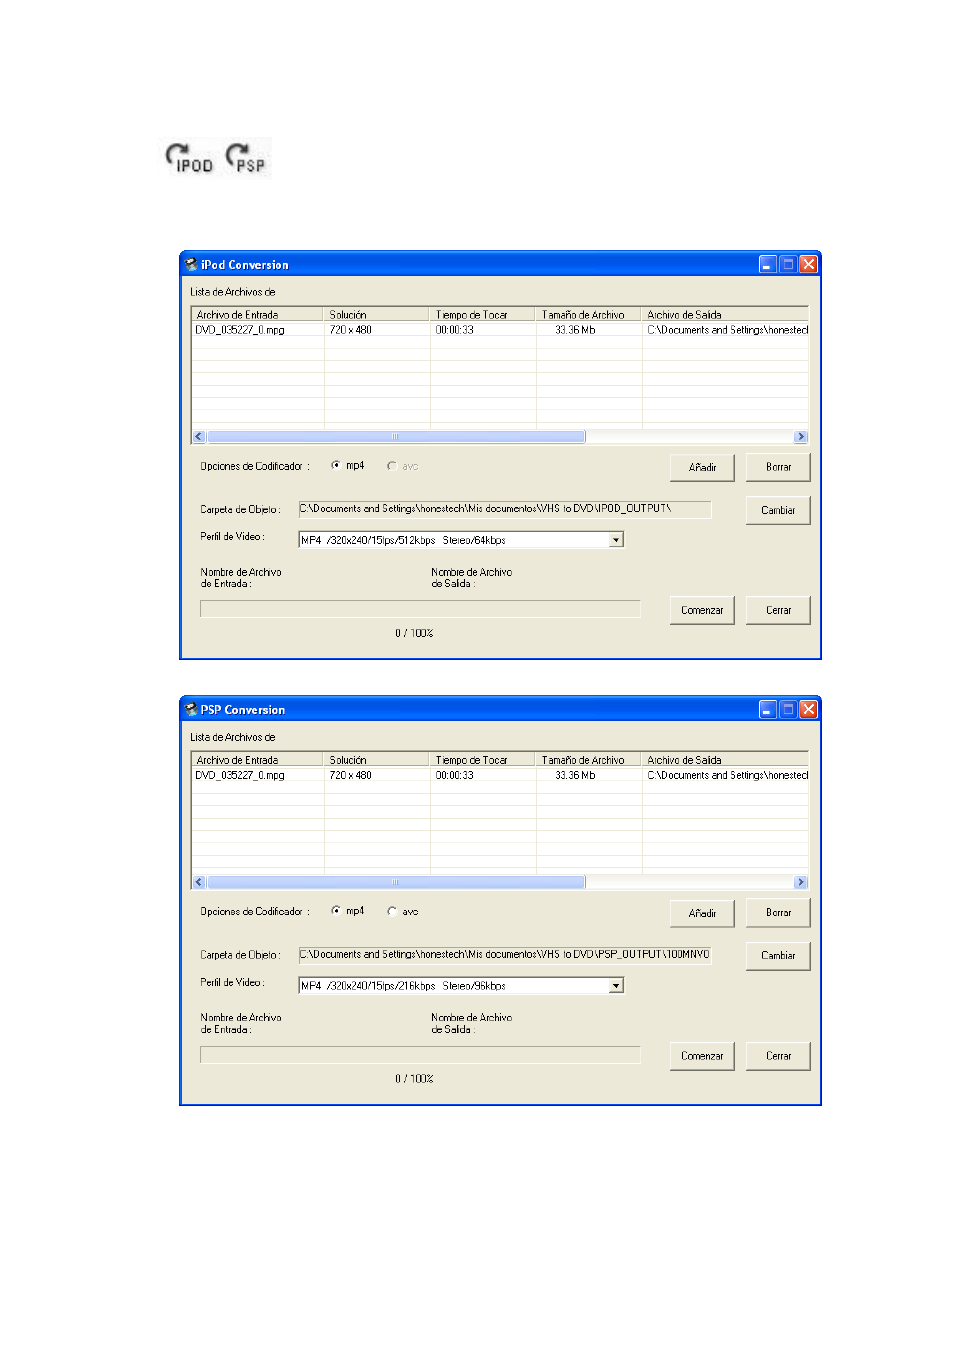Click the progress bar in PSP Conversion
The height and width of the screenshot is (1349, 954).
tap(420, 1055)
